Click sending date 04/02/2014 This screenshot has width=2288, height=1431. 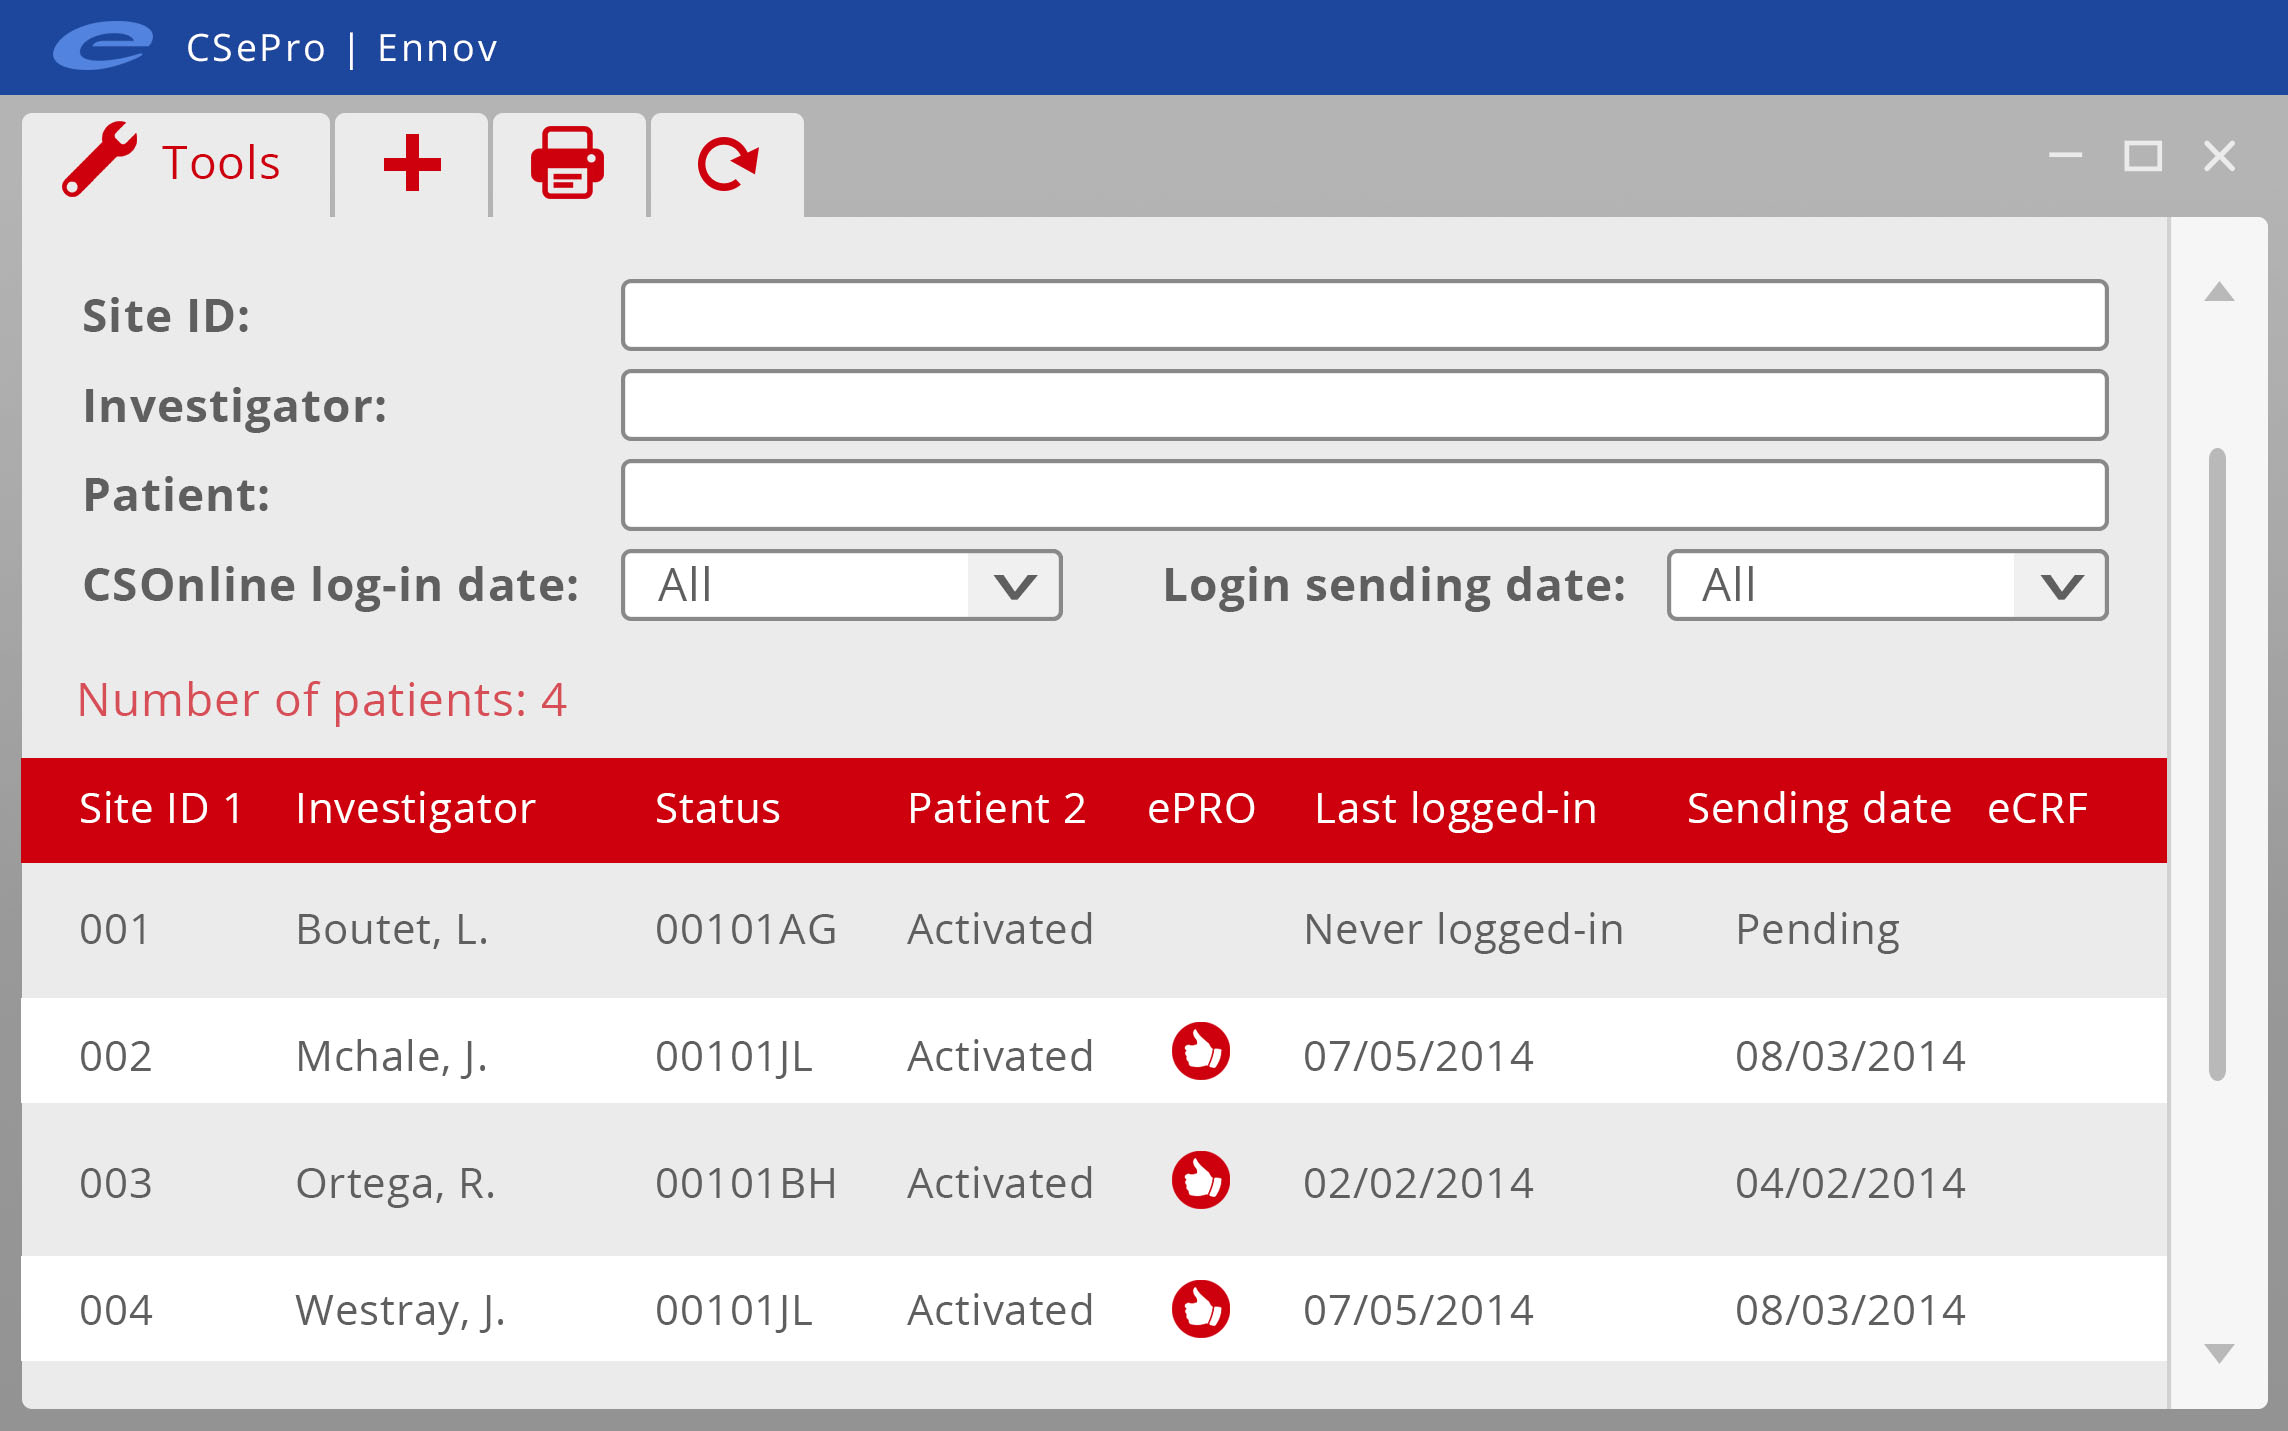click(1850, 1183)
